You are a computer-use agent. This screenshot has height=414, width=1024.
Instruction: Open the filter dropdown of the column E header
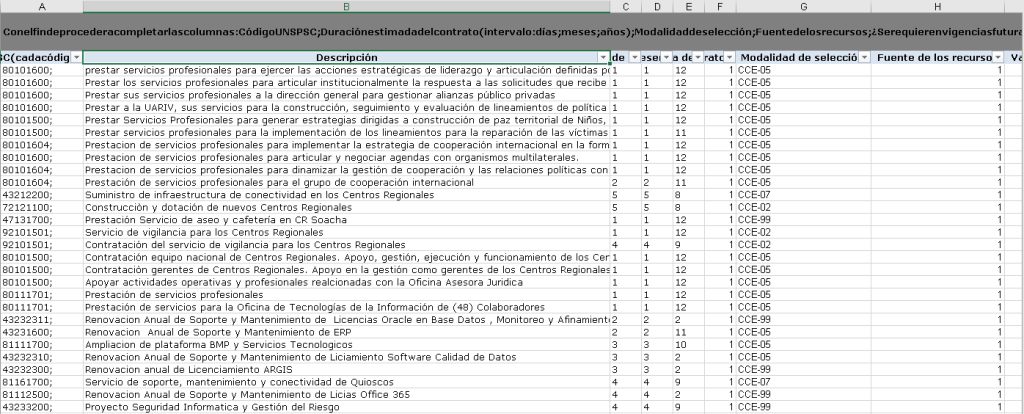[698, 57]
